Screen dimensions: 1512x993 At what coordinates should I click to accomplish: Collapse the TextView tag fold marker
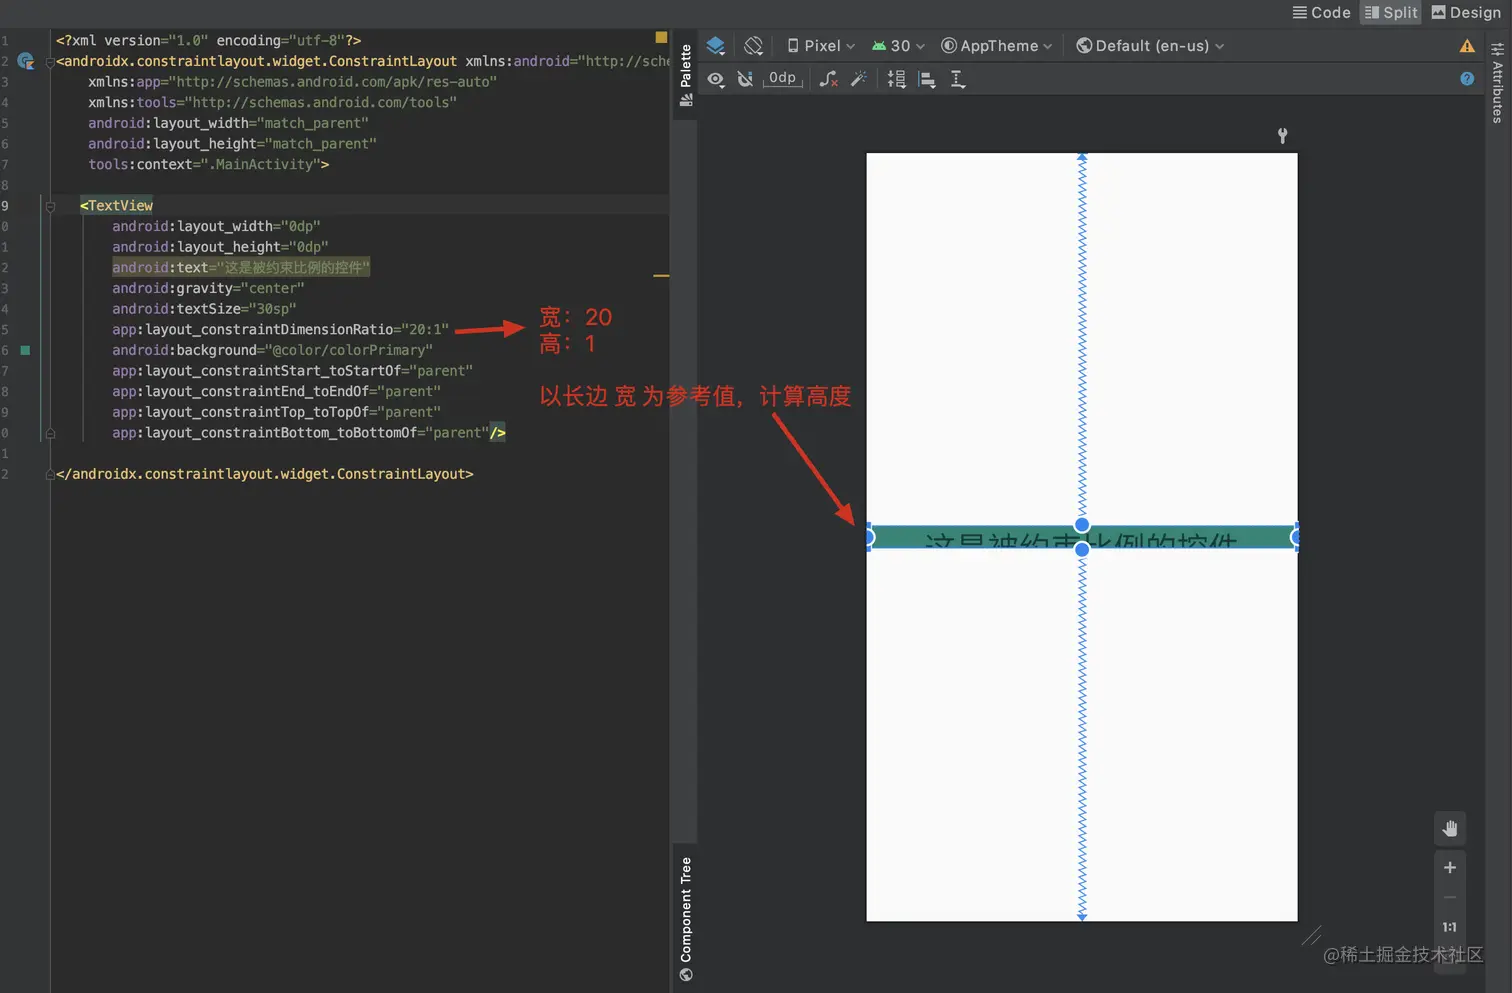pyautogui.click(x=50, y=206)
